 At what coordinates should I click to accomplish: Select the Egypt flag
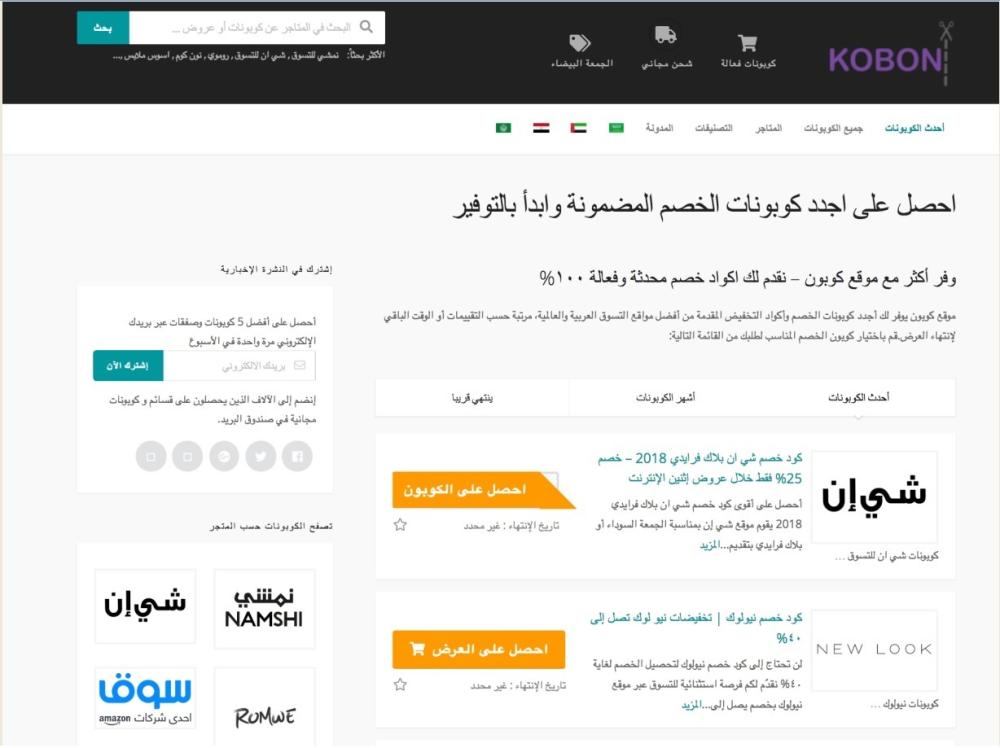(541, 128)
